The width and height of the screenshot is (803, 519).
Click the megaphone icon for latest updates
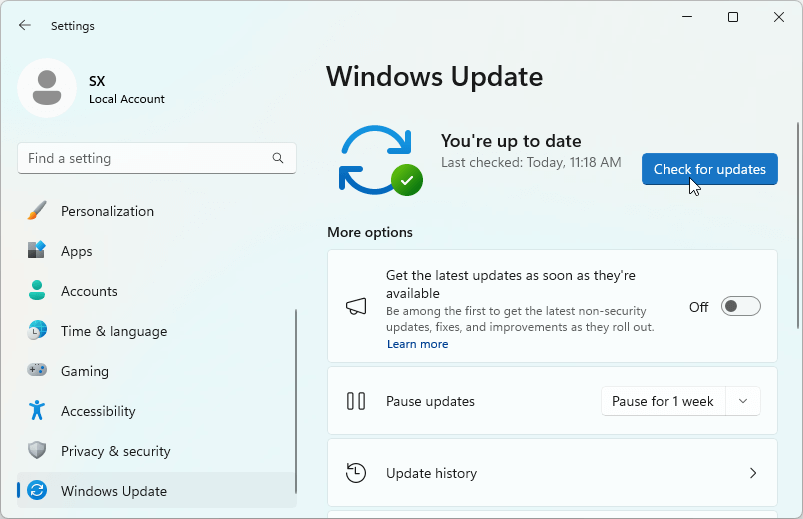[356, 306]
